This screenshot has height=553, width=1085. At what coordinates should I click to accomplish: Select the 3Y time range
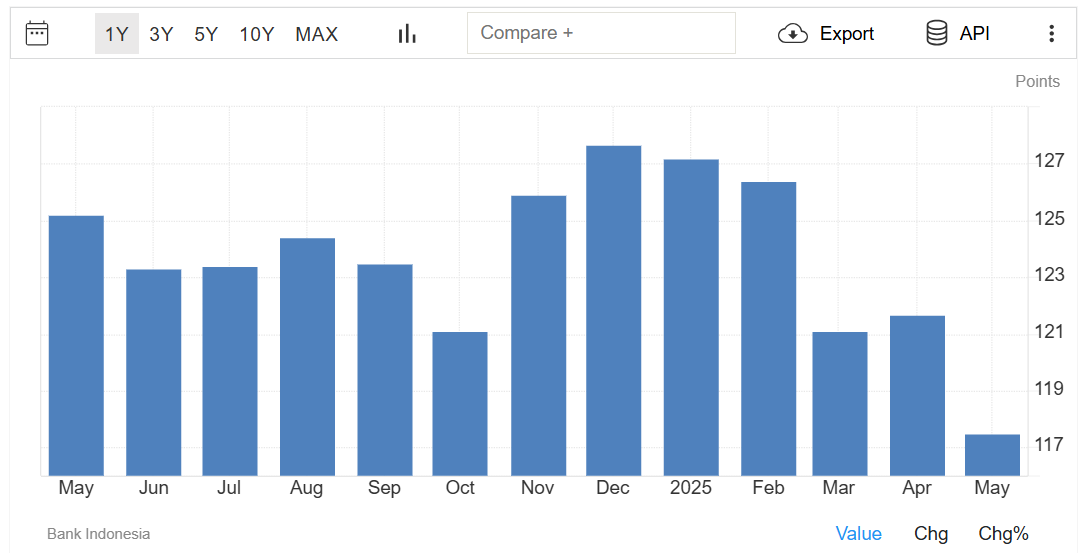[161, 34]
